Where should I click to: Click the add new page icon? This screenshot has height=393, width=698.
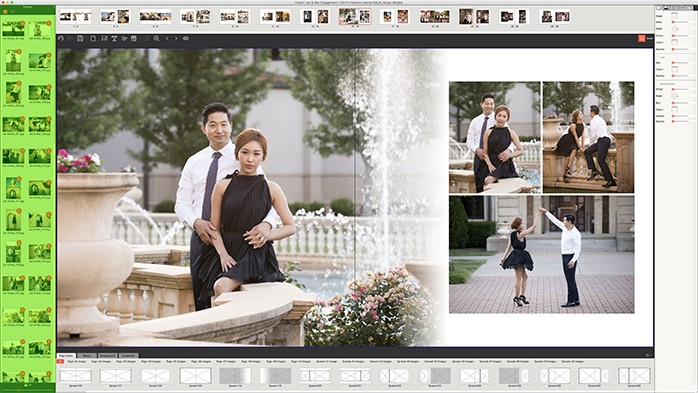(93, 39)
